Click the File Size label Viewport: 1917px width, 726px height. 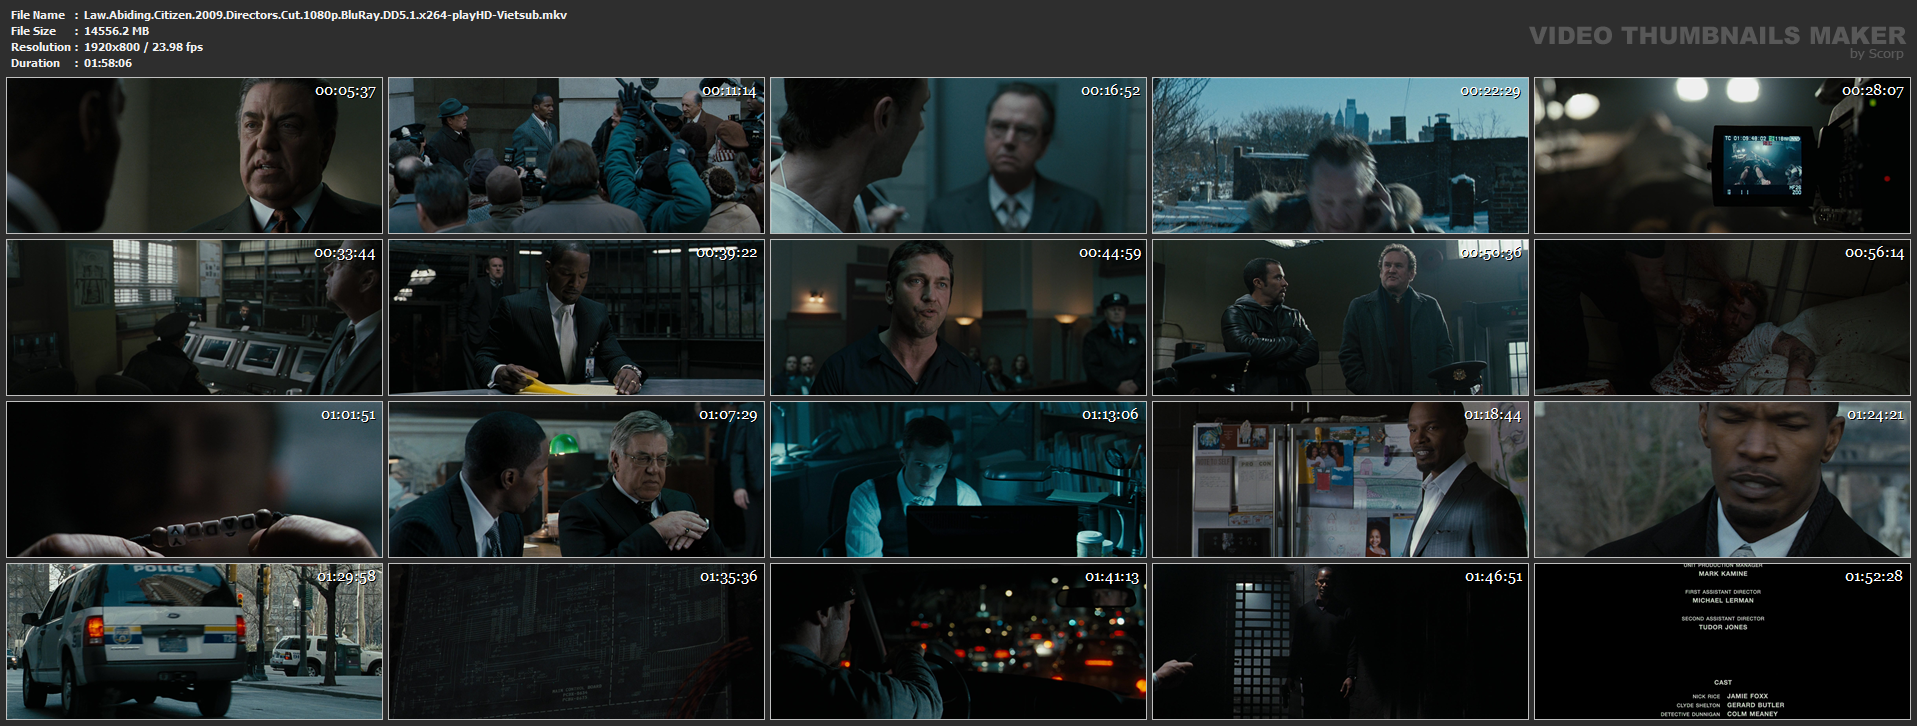[34, 31]
